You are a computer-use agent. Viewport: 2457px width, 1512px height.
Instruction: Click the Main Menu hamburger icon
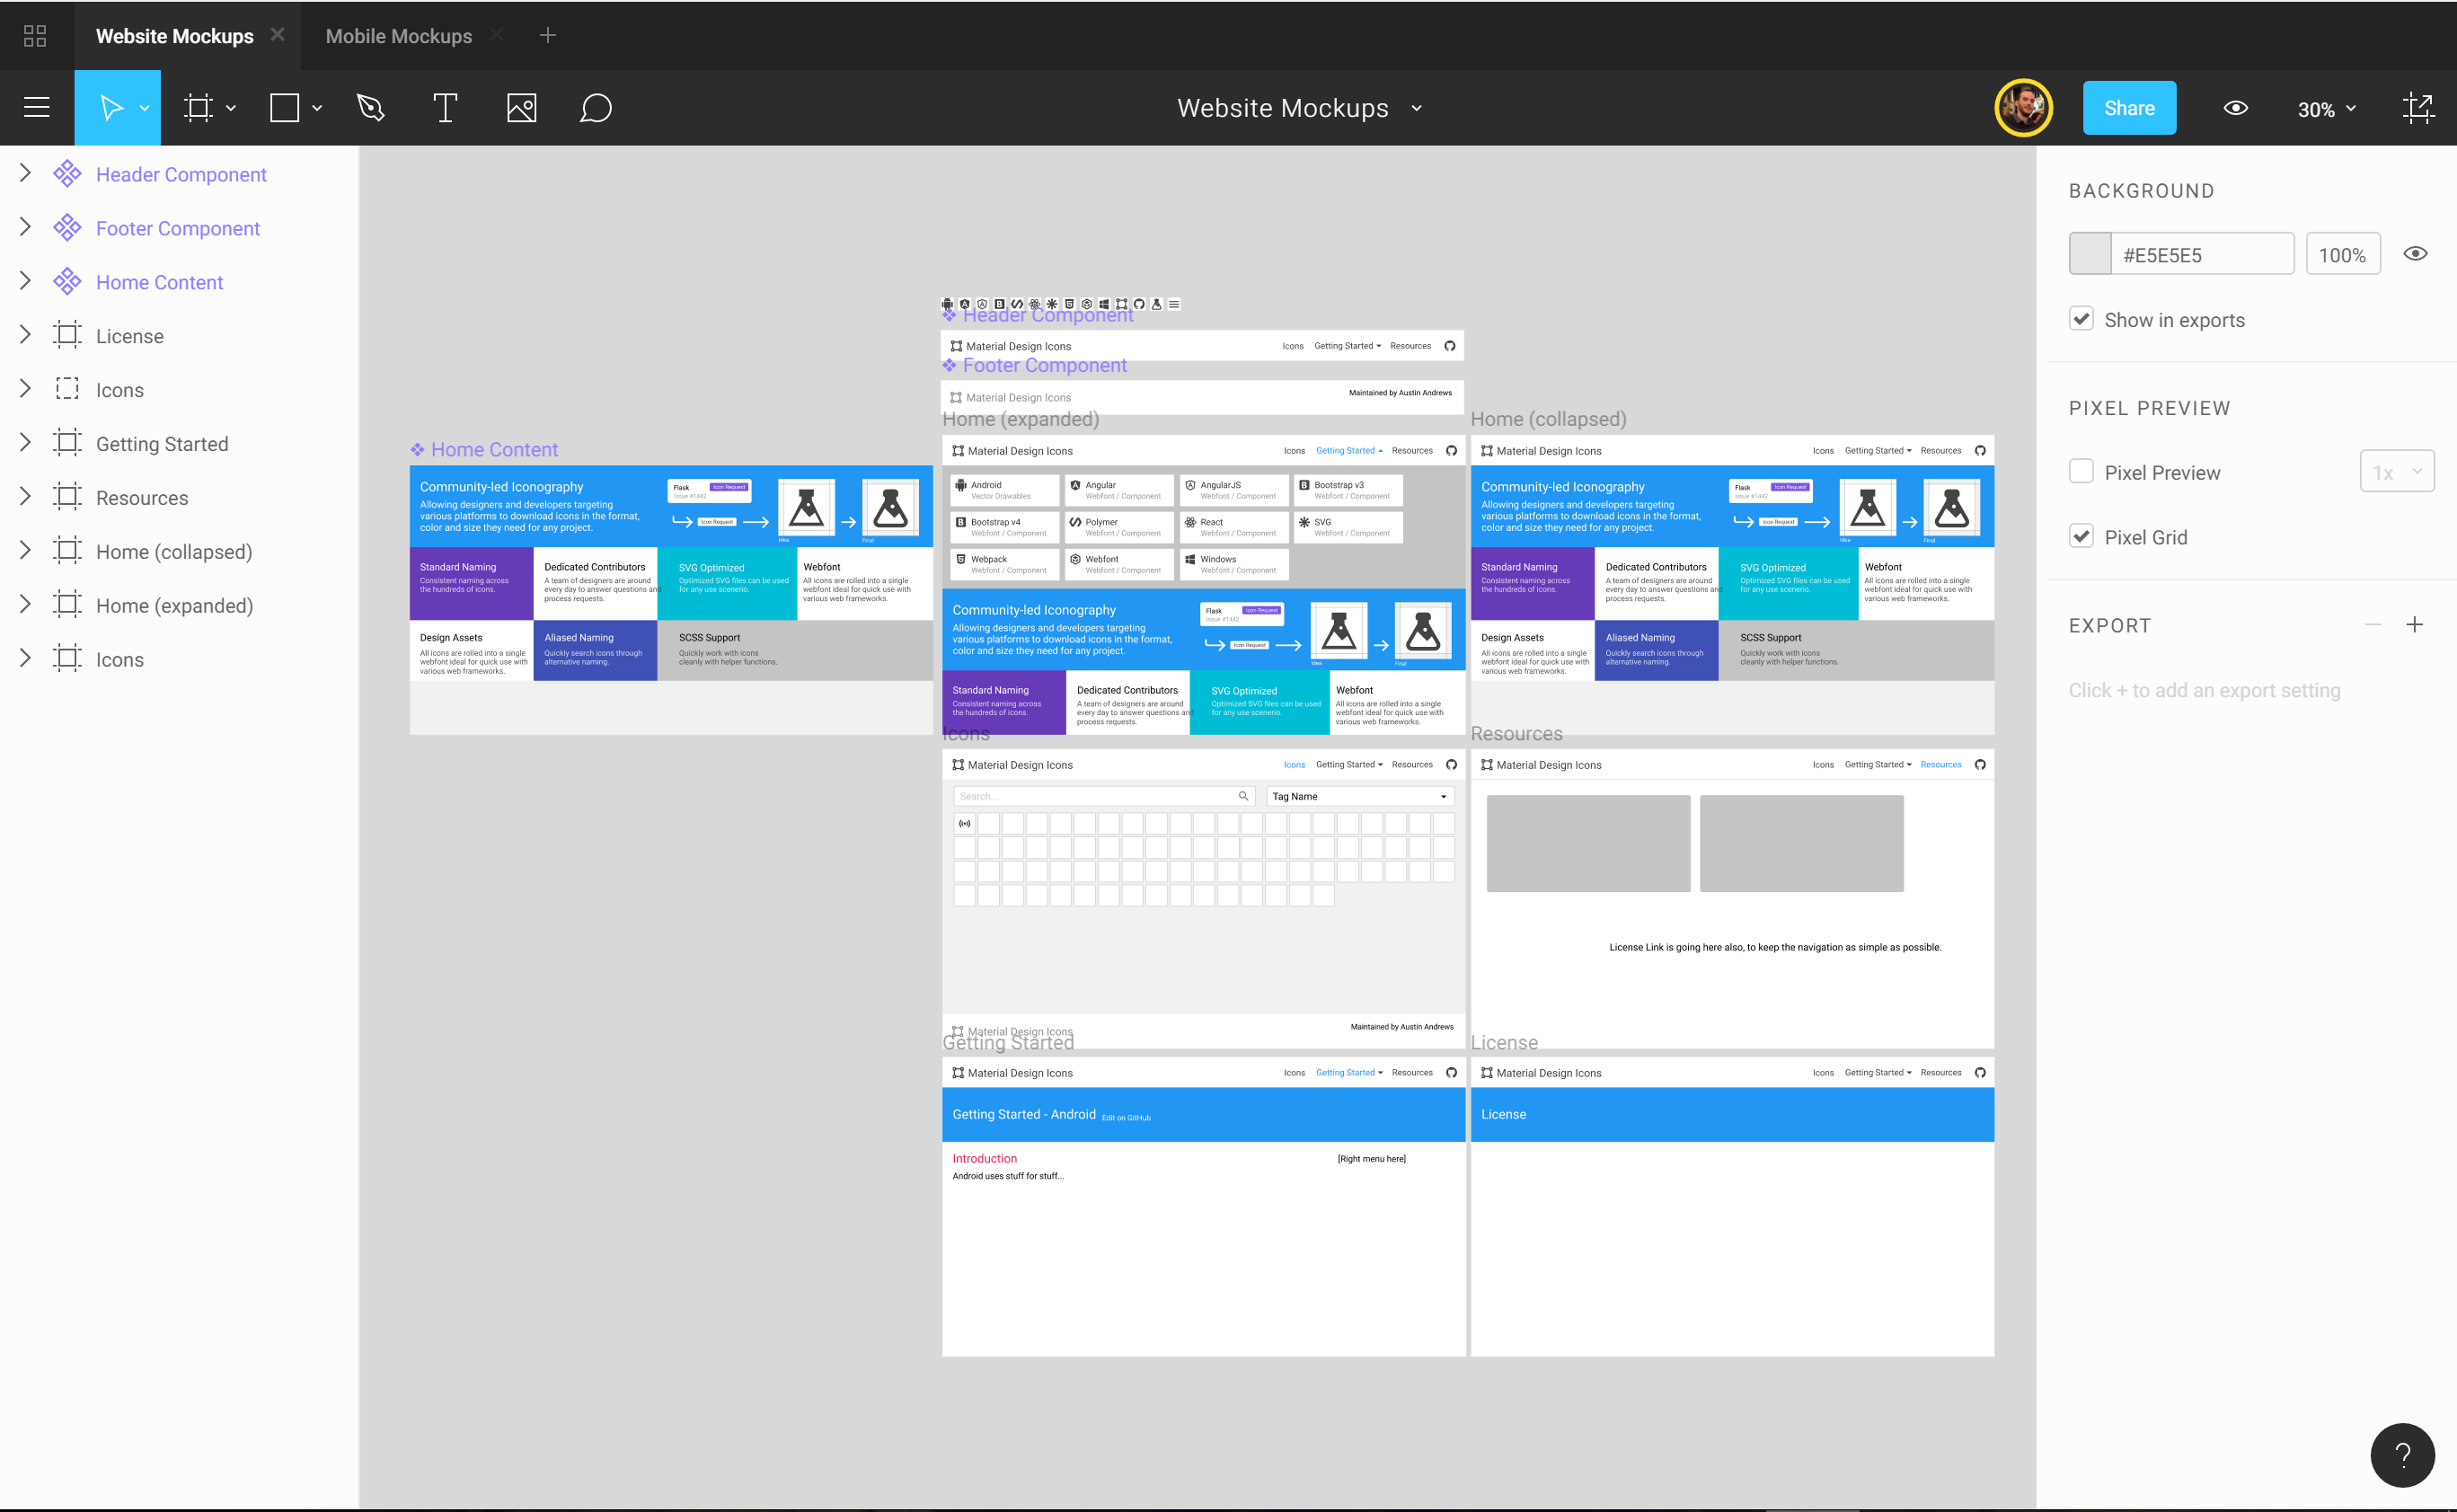37,107
